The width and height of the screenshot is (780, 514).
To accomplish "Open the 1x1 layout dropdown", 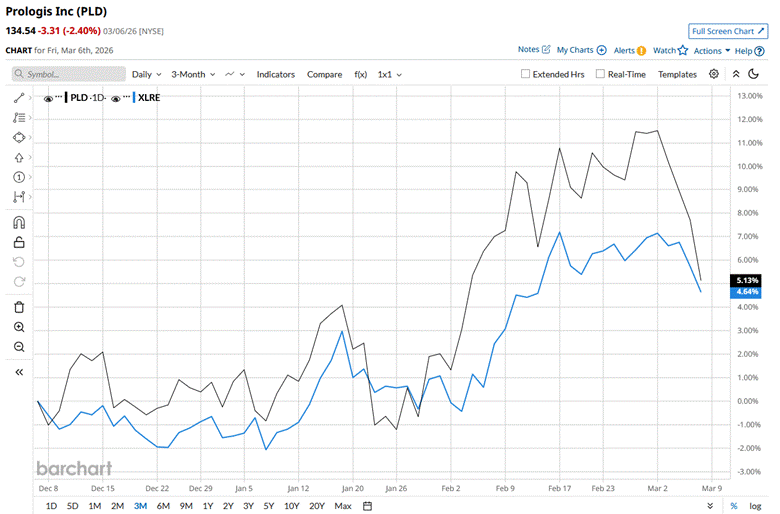I will click(390, 74).
